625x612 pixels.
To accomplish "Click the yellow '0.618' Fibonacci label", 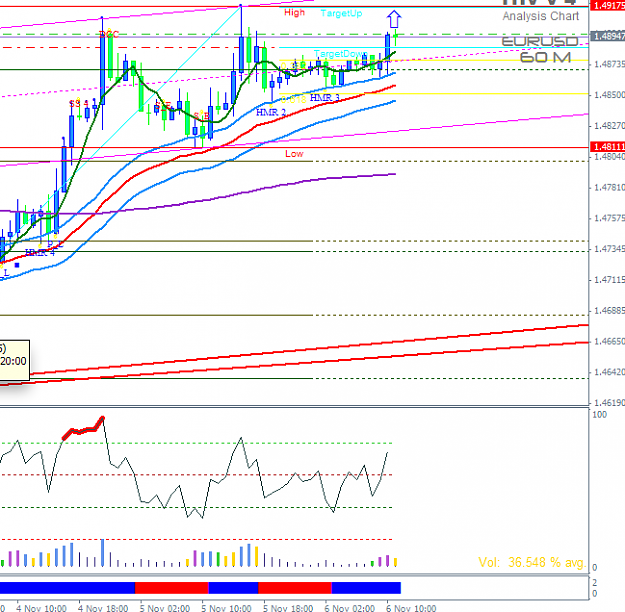I will [x=293, y=99].
